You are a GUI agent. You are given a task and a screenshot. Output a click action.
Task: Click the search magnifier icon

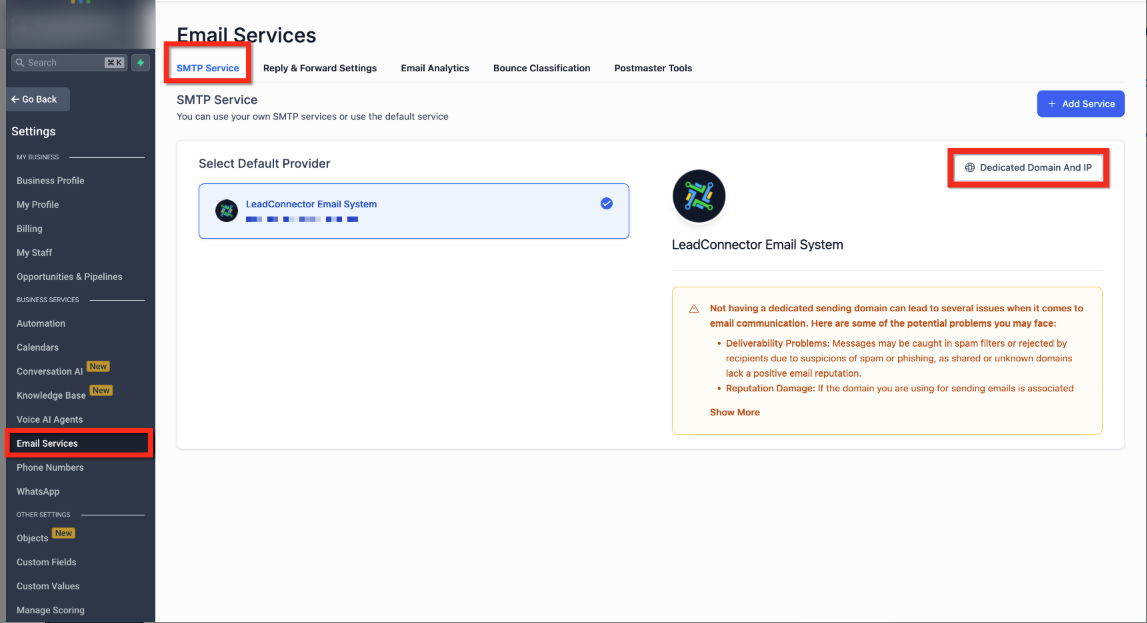click(21, 62)
